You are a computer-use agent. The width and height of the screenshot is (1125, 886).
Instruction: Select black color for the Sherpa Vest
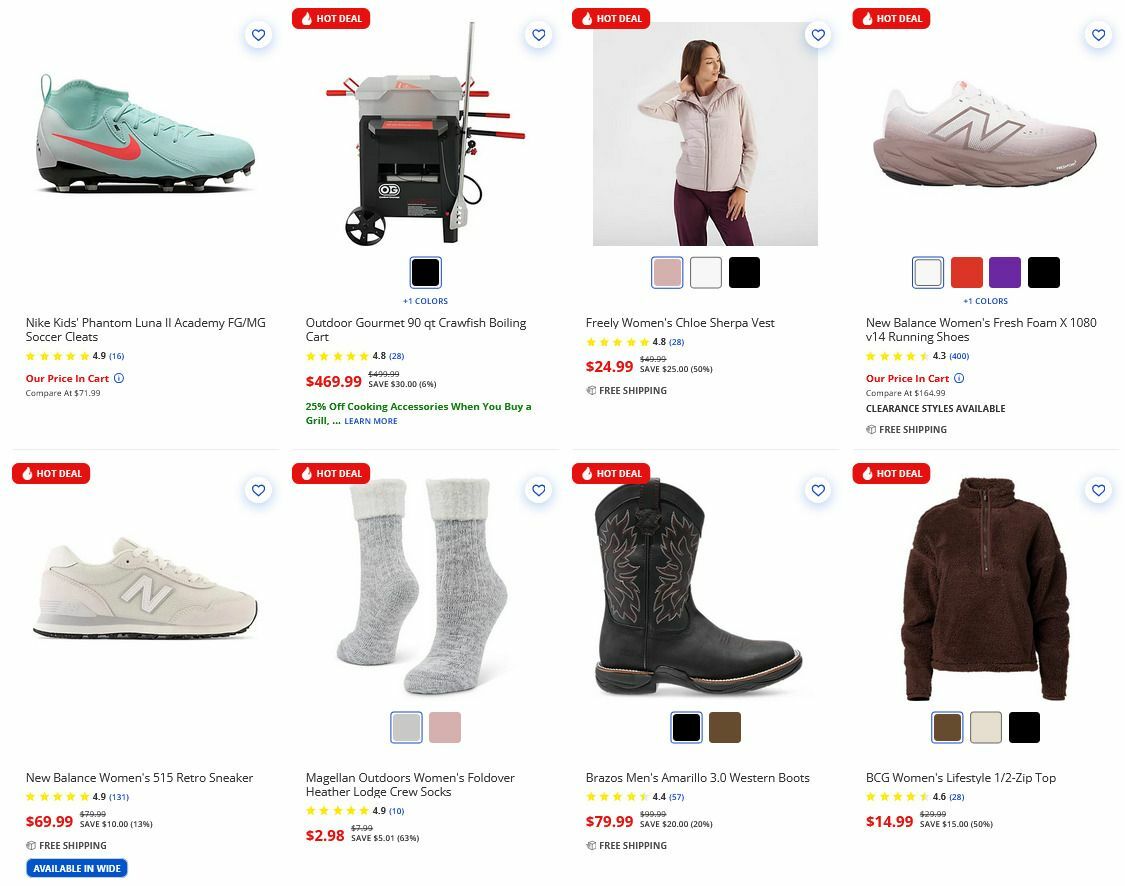(744, 271)
